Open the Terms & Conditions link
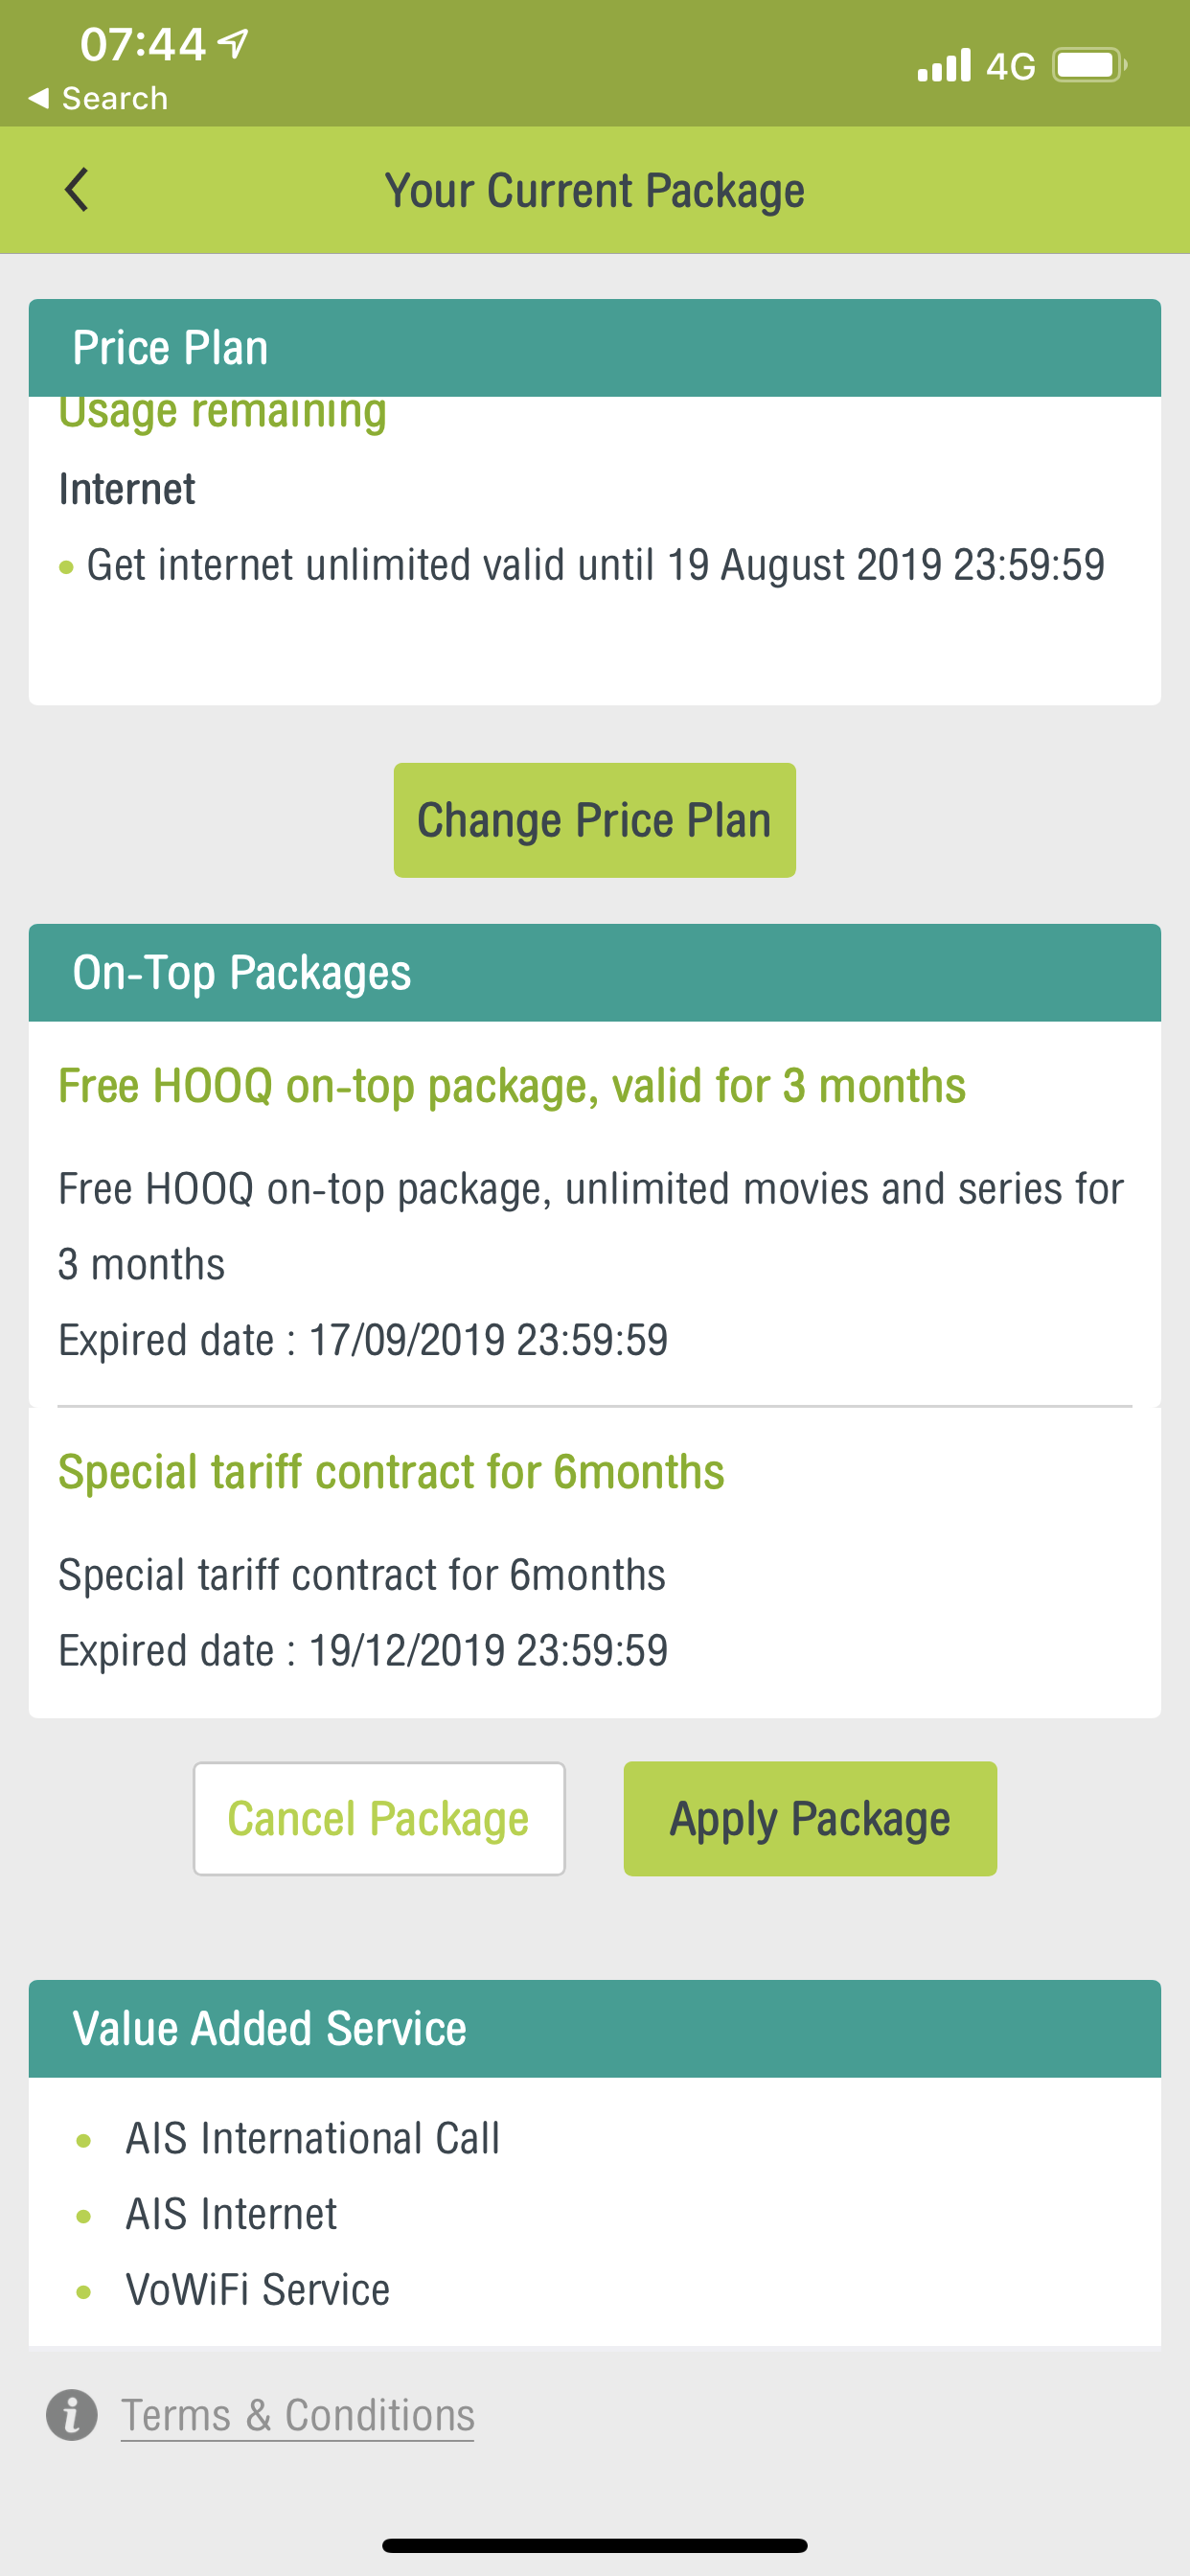The height and width of the screenshot is (2576, 1190). [x=297, y=2415]
